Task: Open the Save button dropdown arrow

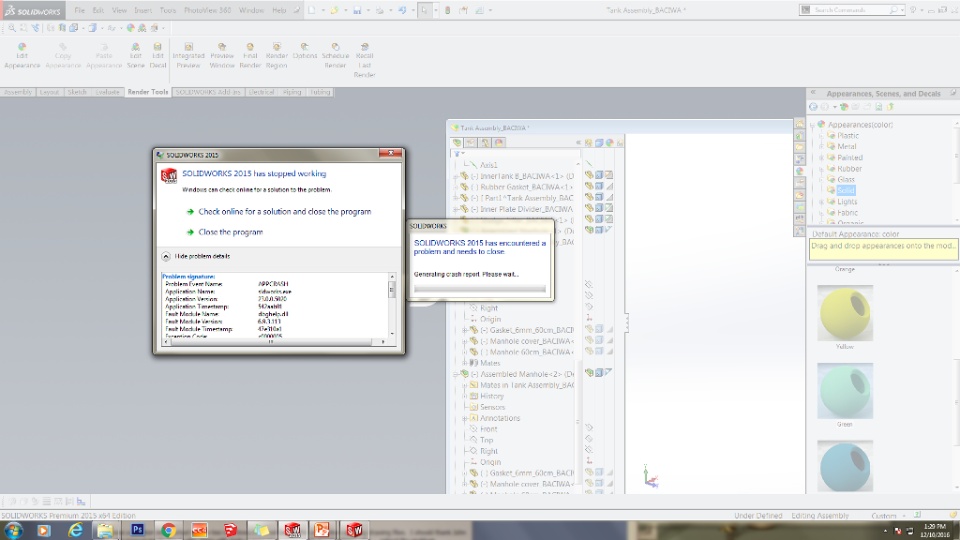Action: [x=367, y=10]
